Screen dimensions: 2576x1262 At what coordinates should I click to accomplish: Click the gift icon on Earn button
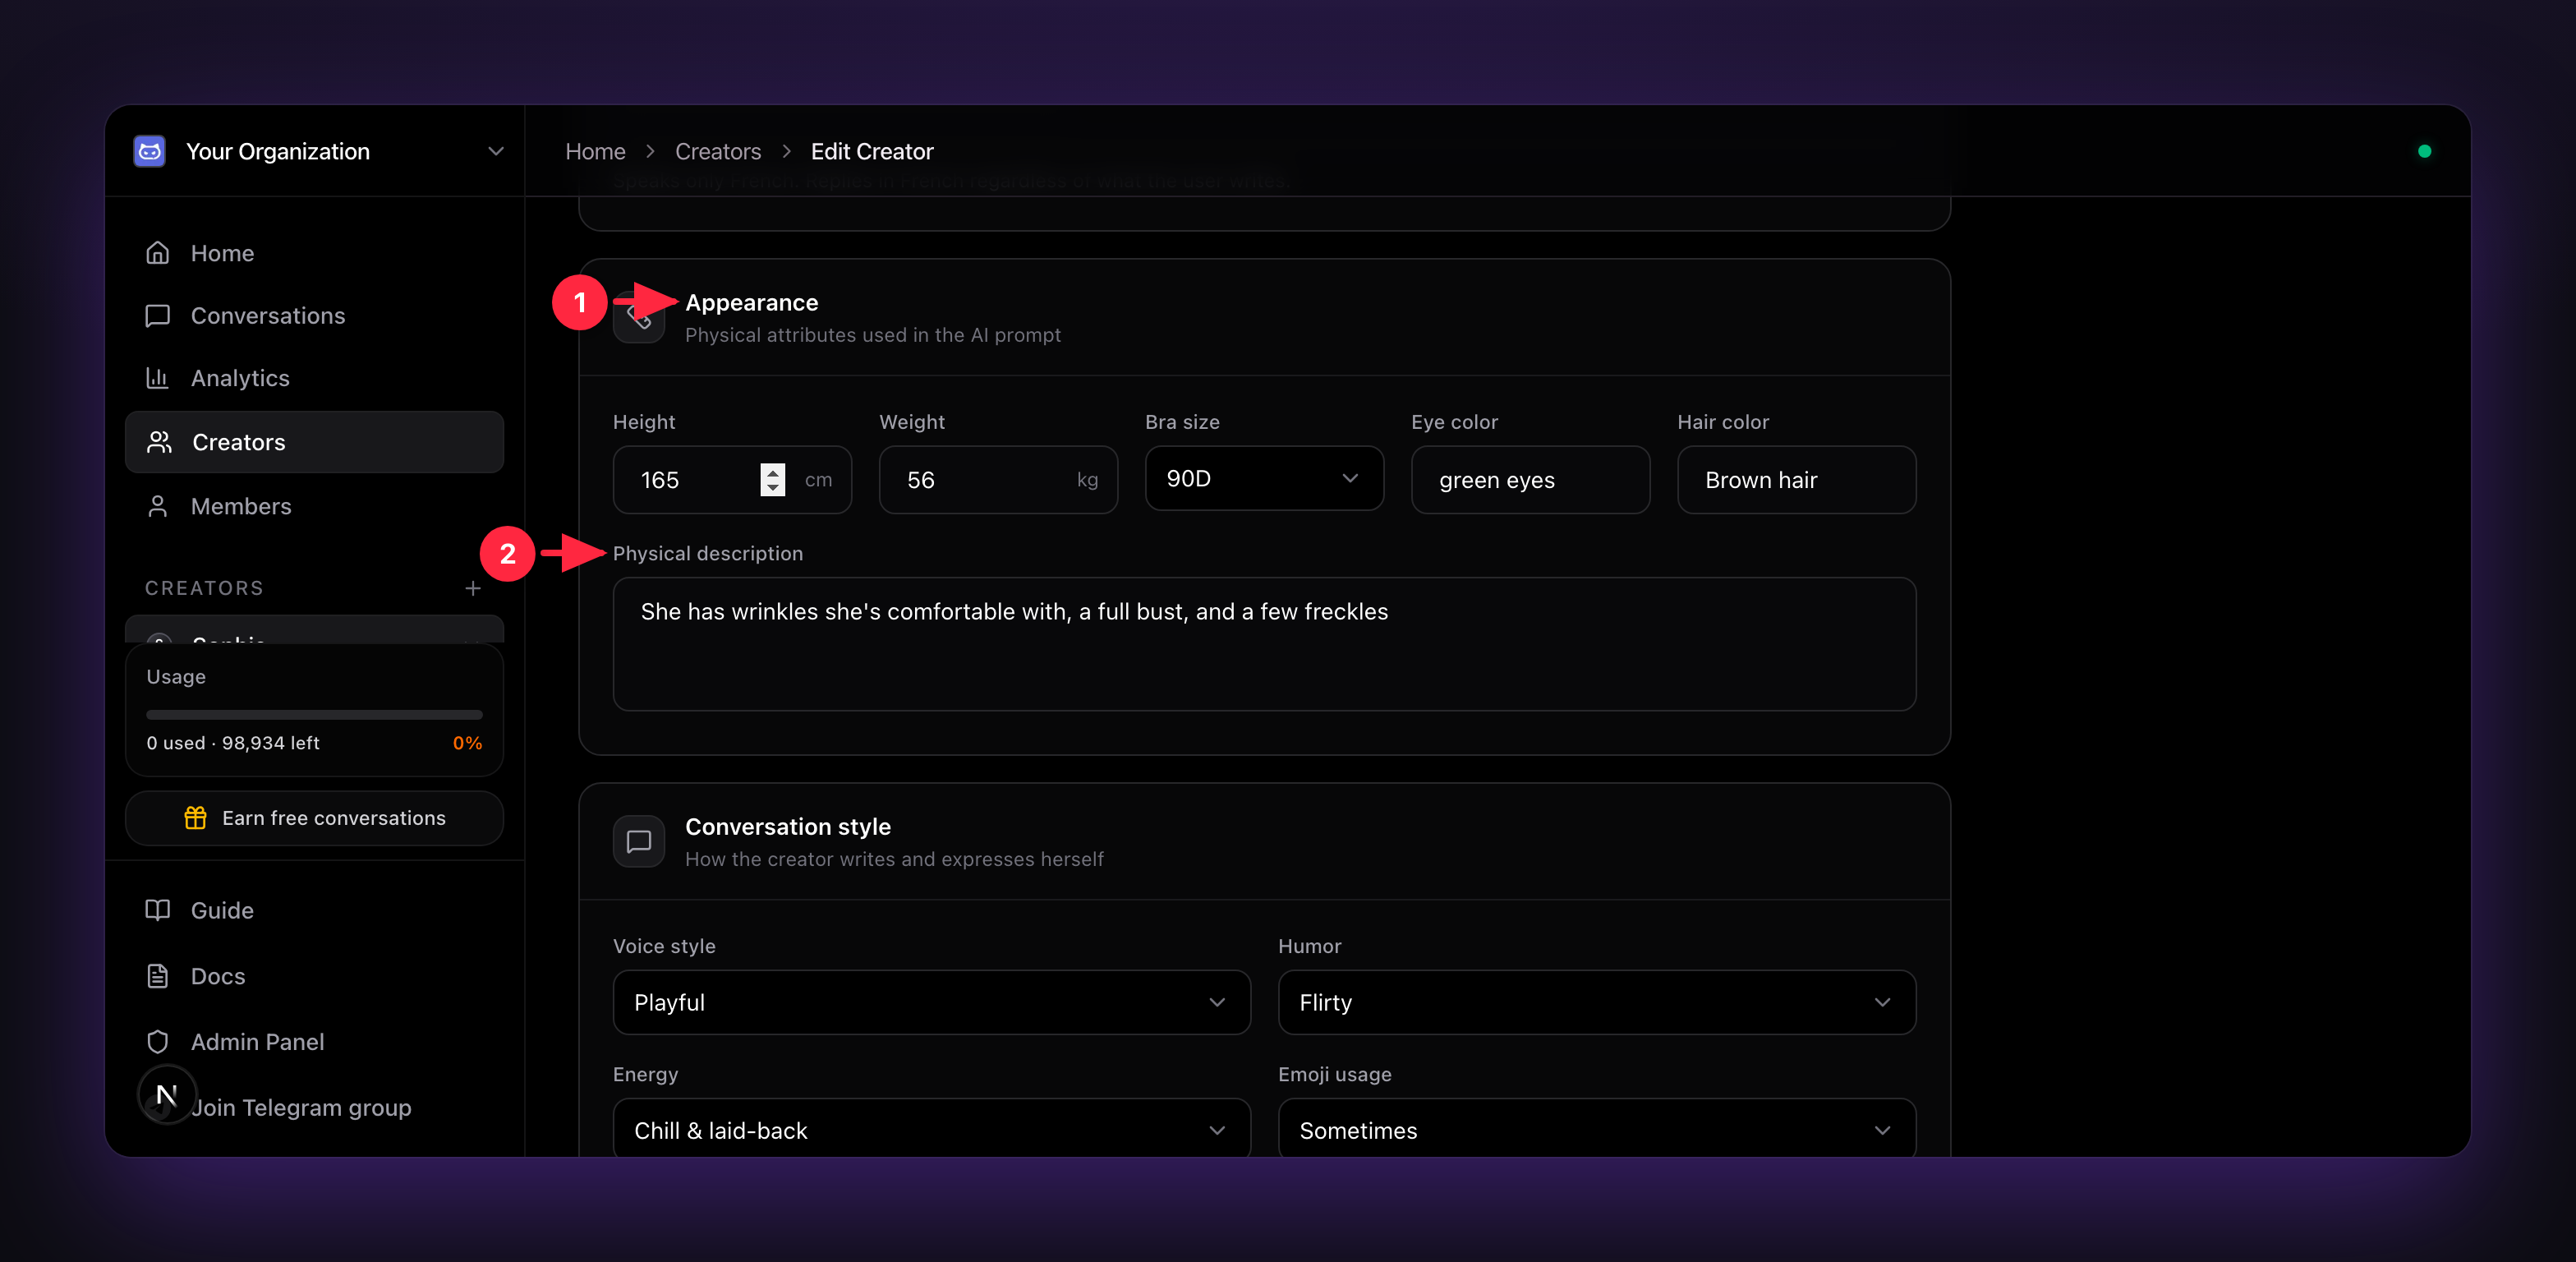(195, 818)
